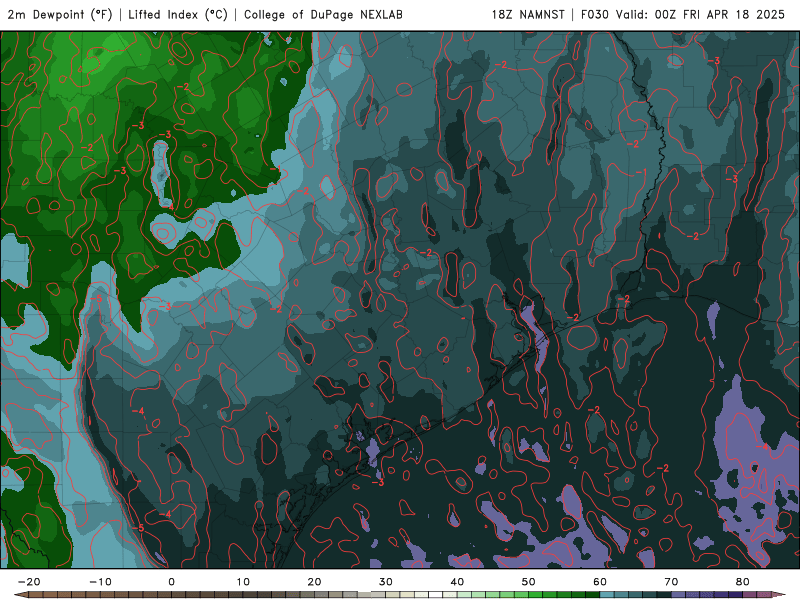Click the '10' colorbar tick label
Screen dimensions: 800x600
[243, 582]
